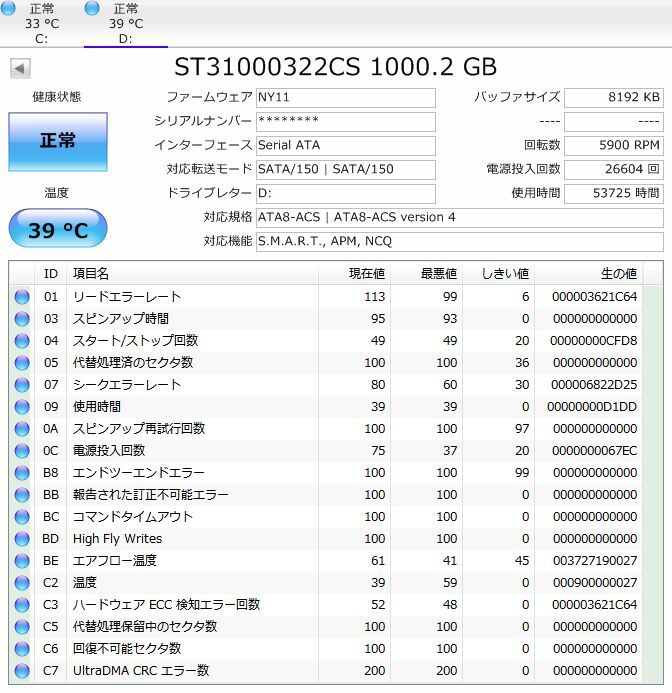
Task: Click the ST31000322CS 1000.2 GB model title
Action: 336,67
